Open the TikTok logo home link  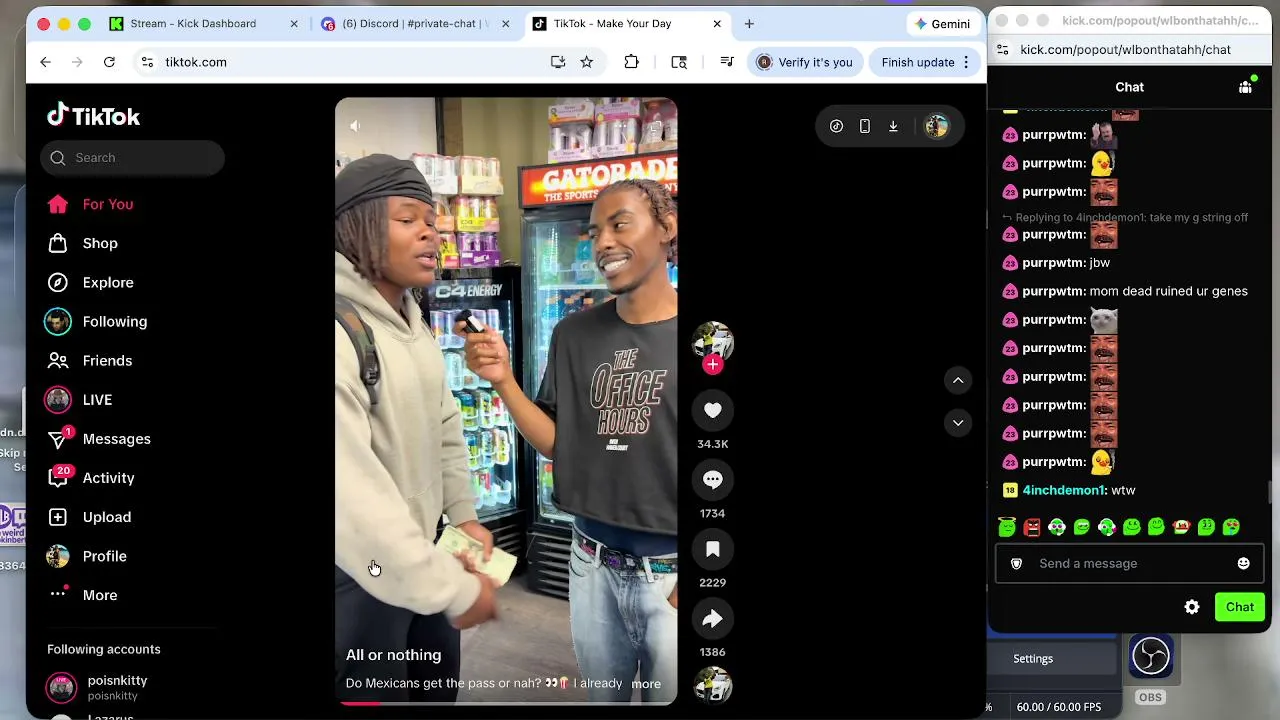[x=93, y=116]
